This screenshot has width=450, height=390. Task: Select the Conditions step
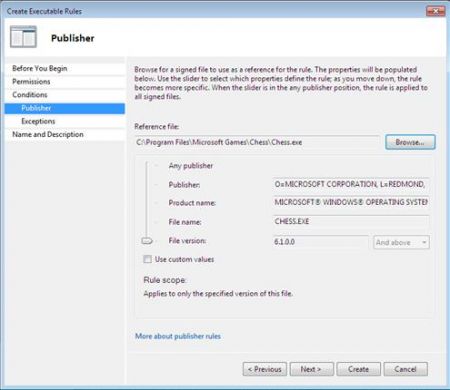(65, 95)
